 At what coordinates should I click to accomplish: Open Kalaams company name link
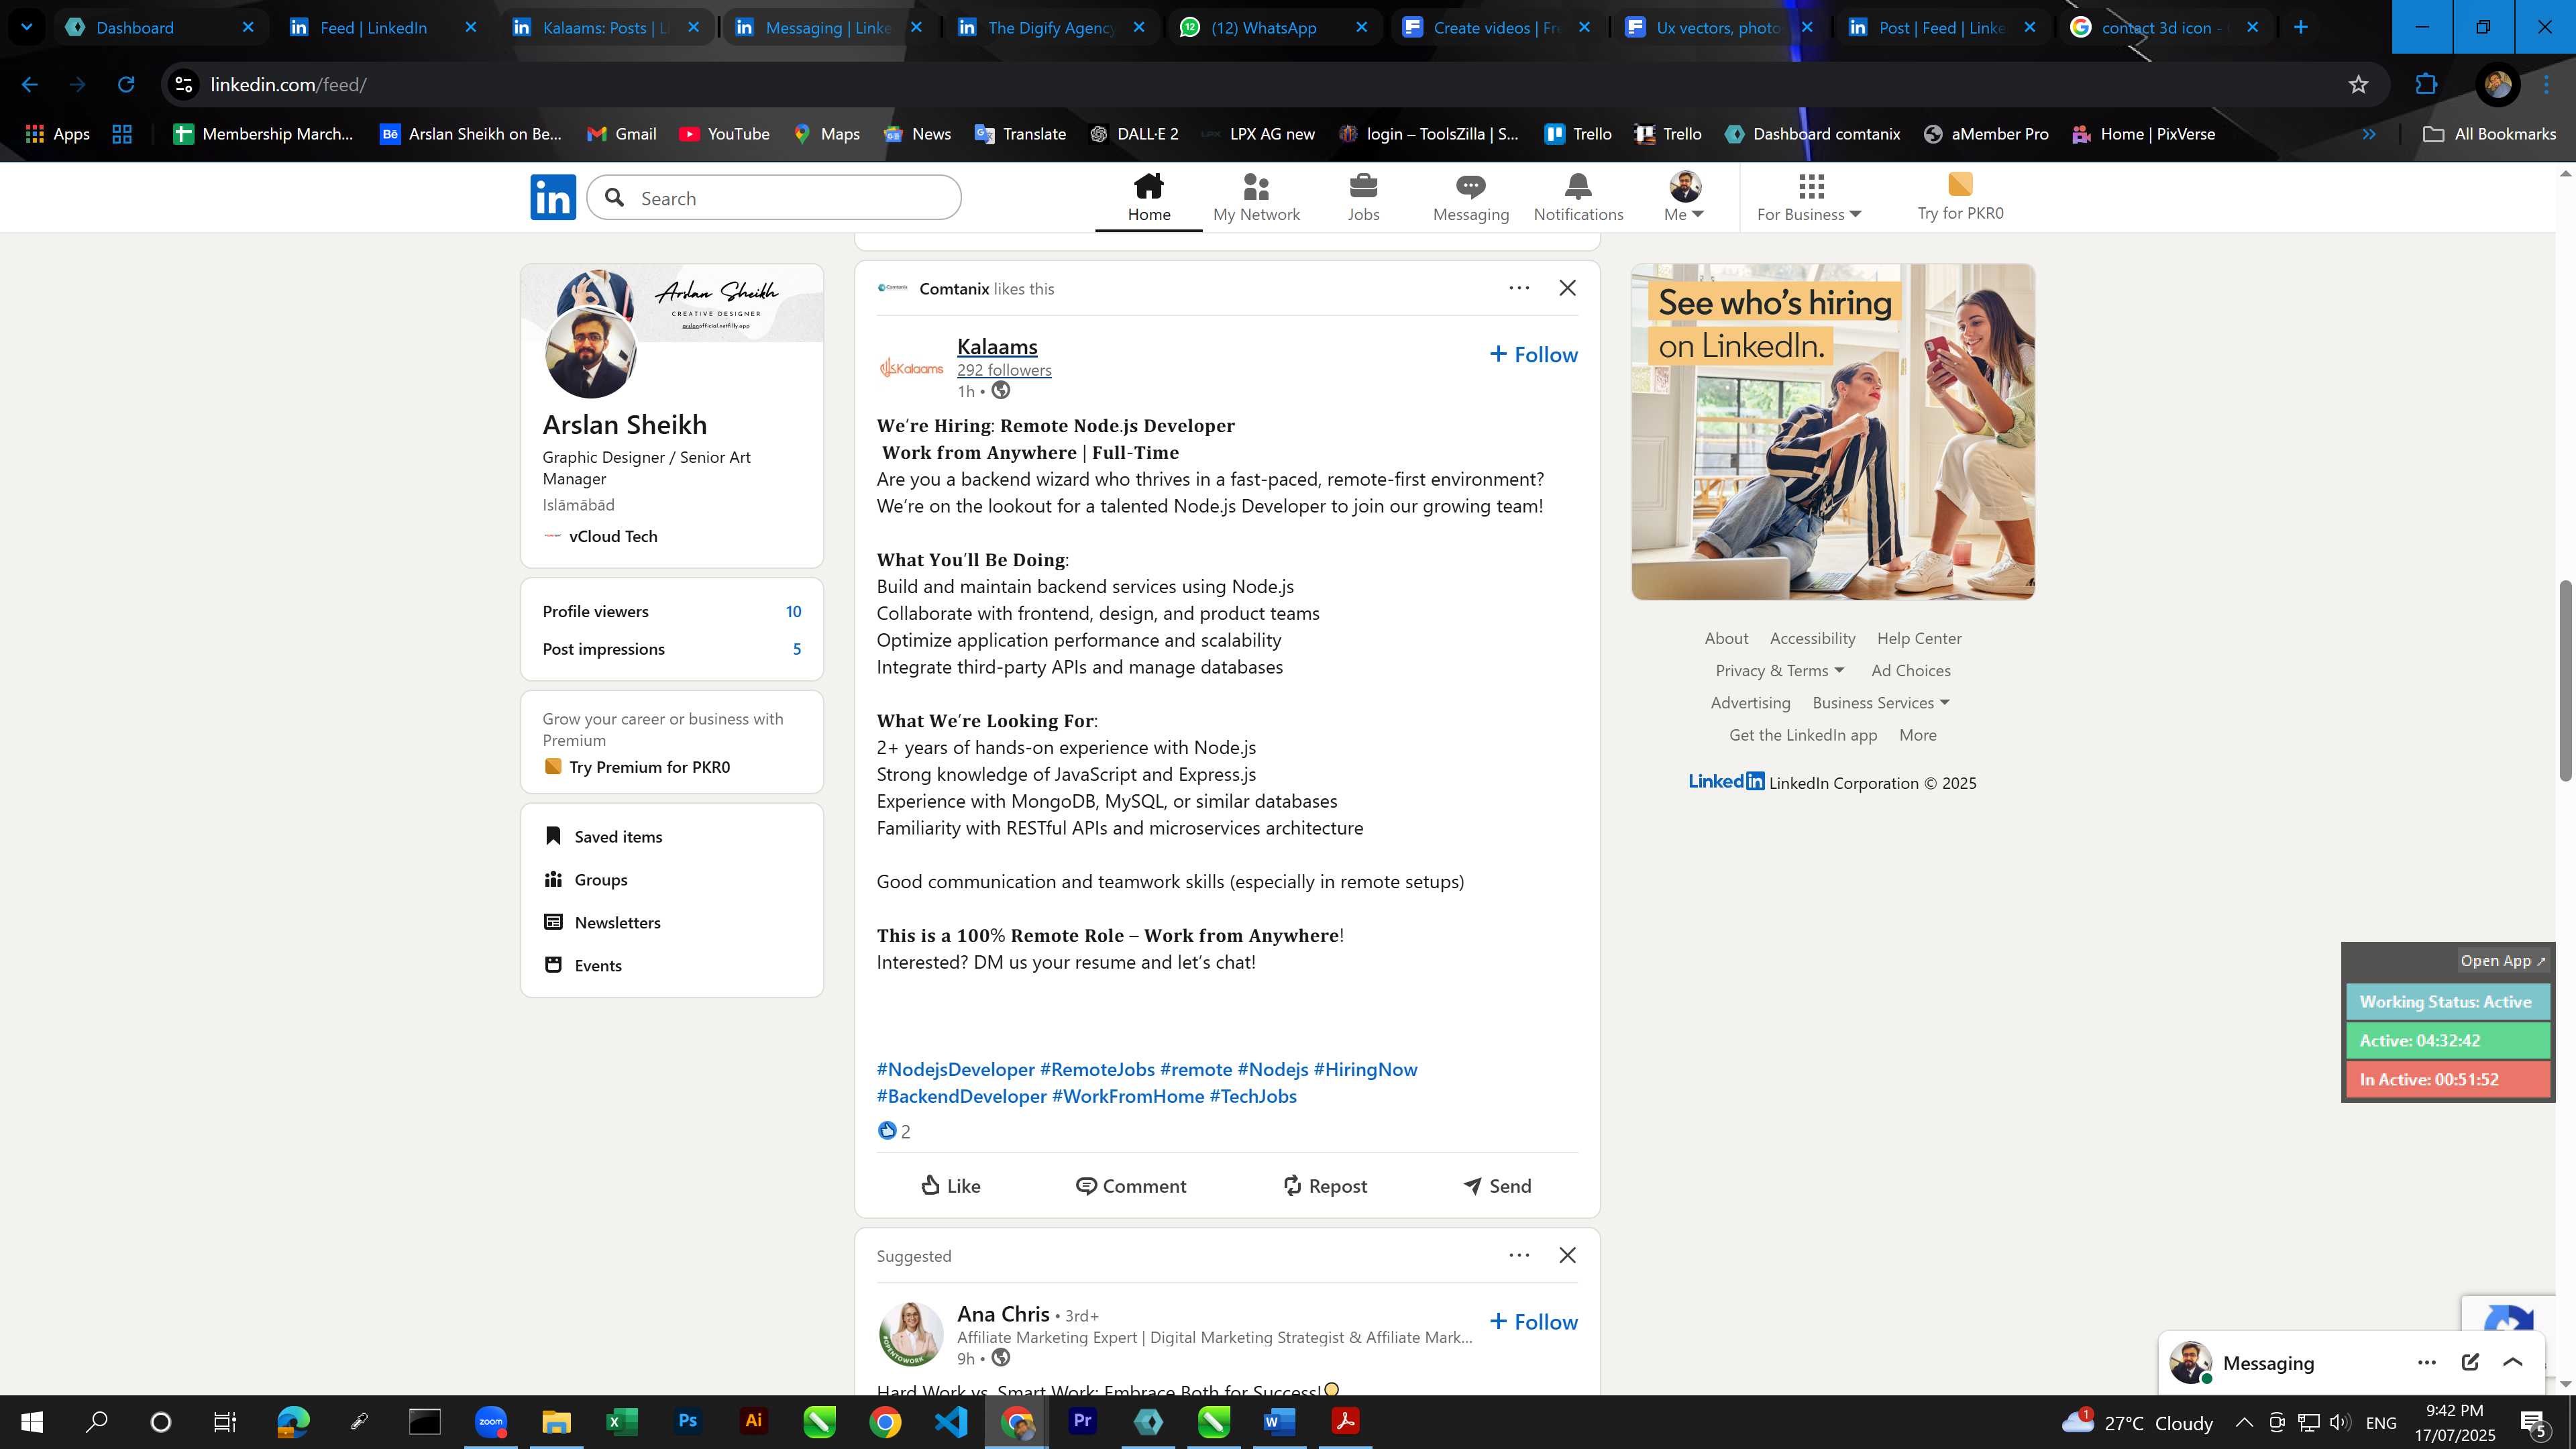[997, 347]
